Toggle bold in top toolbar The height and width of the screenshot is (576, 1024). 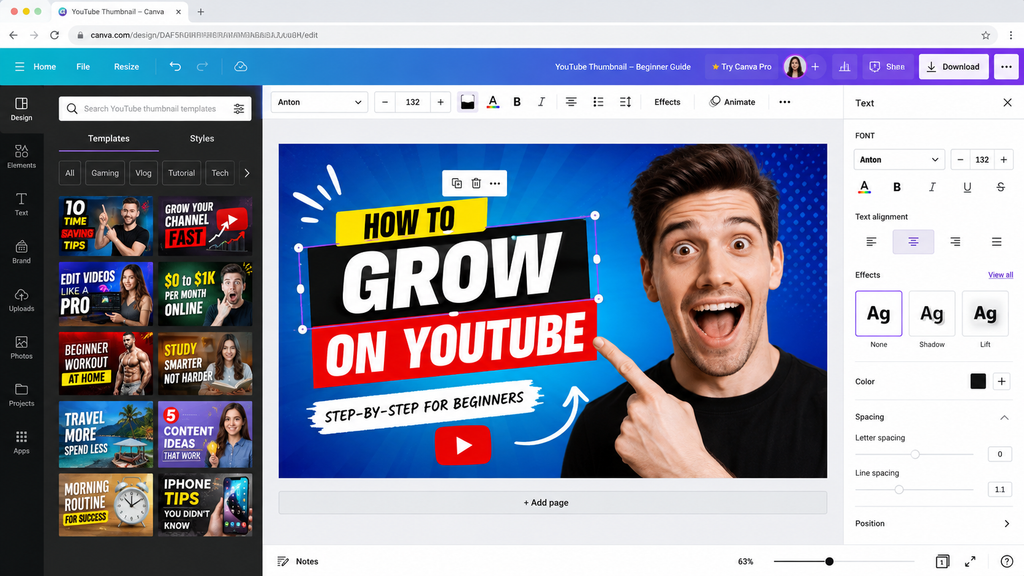(517, 102)
